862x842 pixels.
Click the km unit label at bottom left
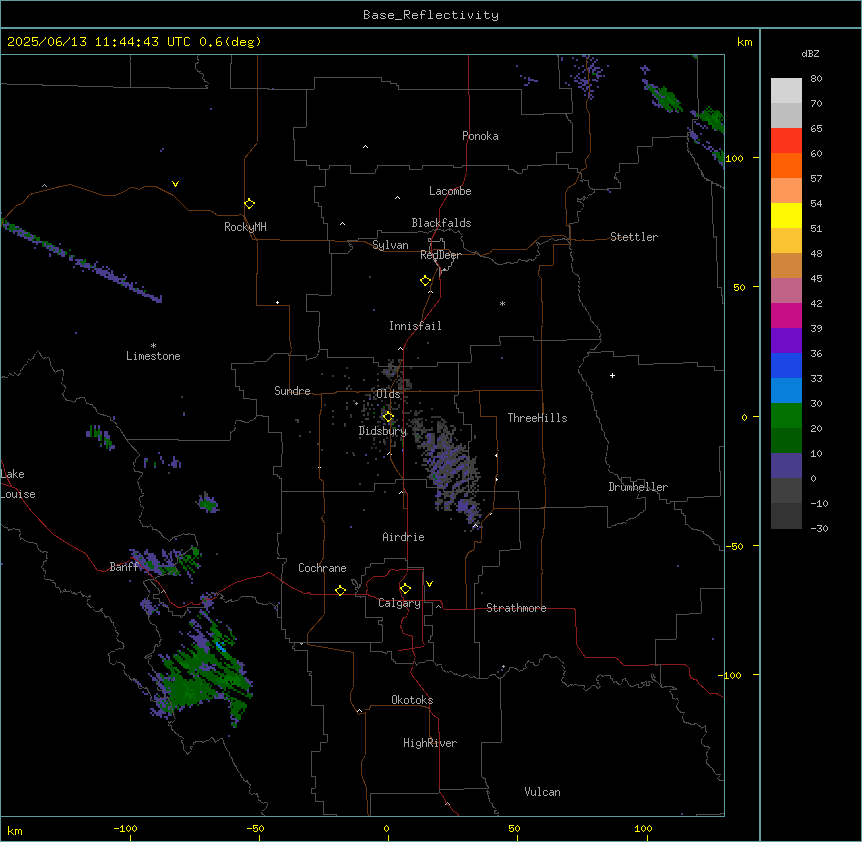(x=15, y=830)
